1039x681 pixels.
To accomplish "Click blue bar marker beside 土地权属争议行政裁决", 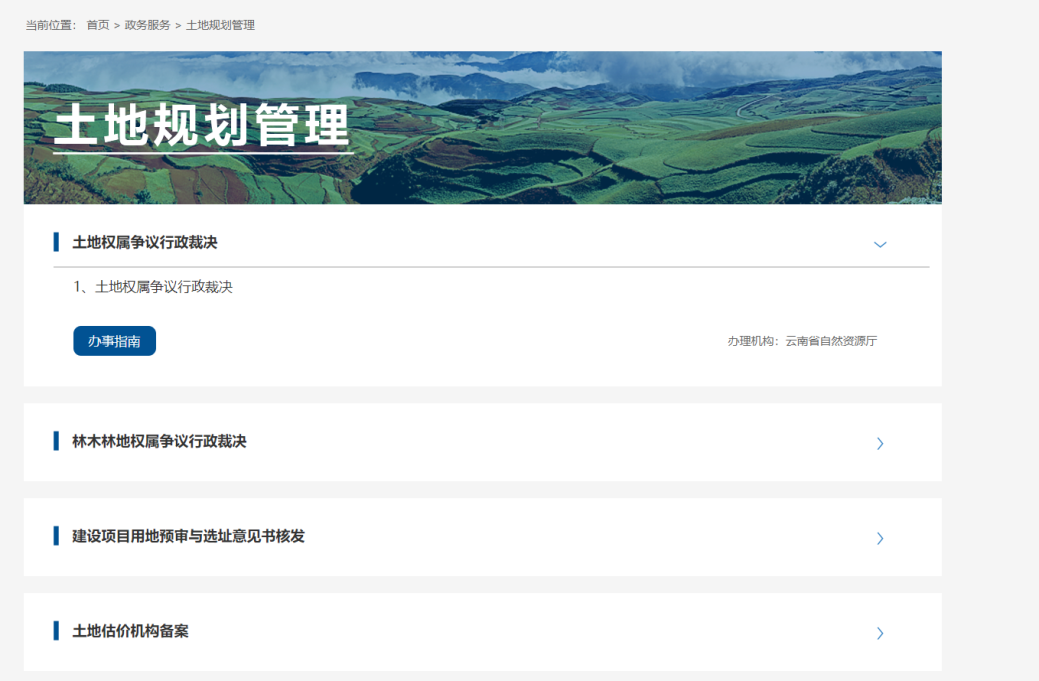I will tap(56, 242).
